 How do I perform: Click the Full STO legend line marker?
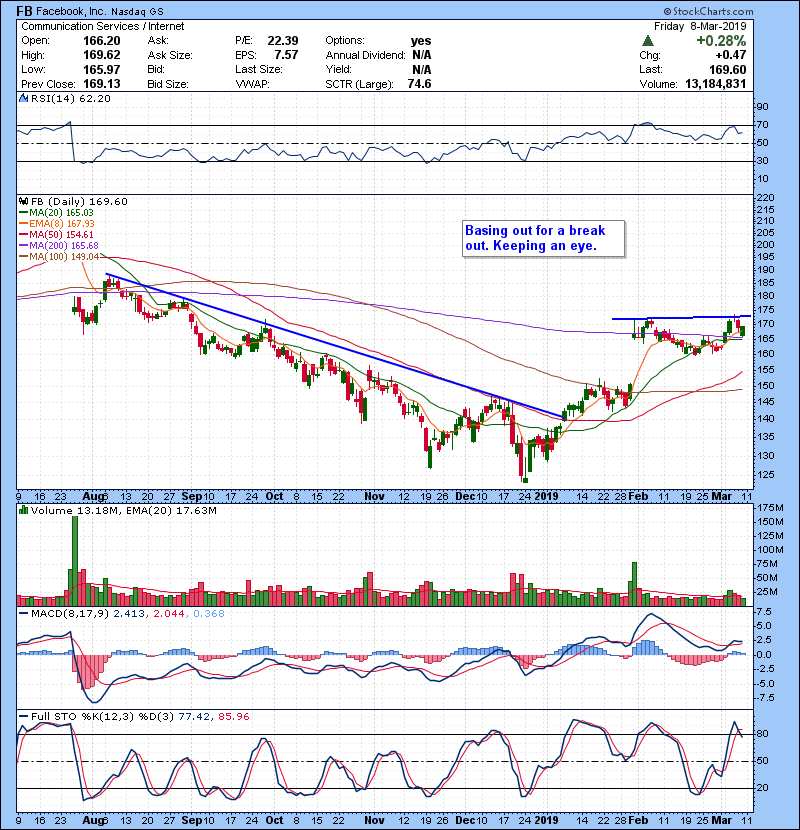[x=23, y=716]
